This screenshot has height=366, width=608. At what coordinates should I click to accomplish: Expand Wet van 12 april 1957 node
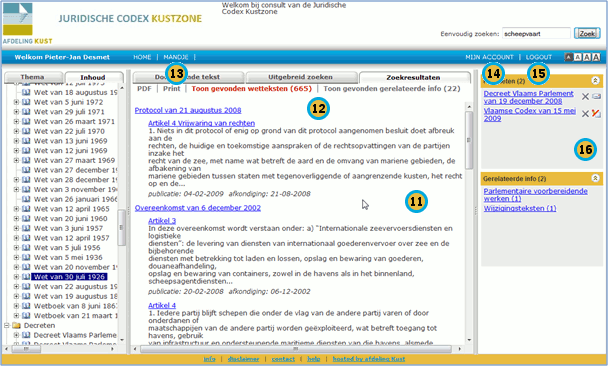(16, 238)
